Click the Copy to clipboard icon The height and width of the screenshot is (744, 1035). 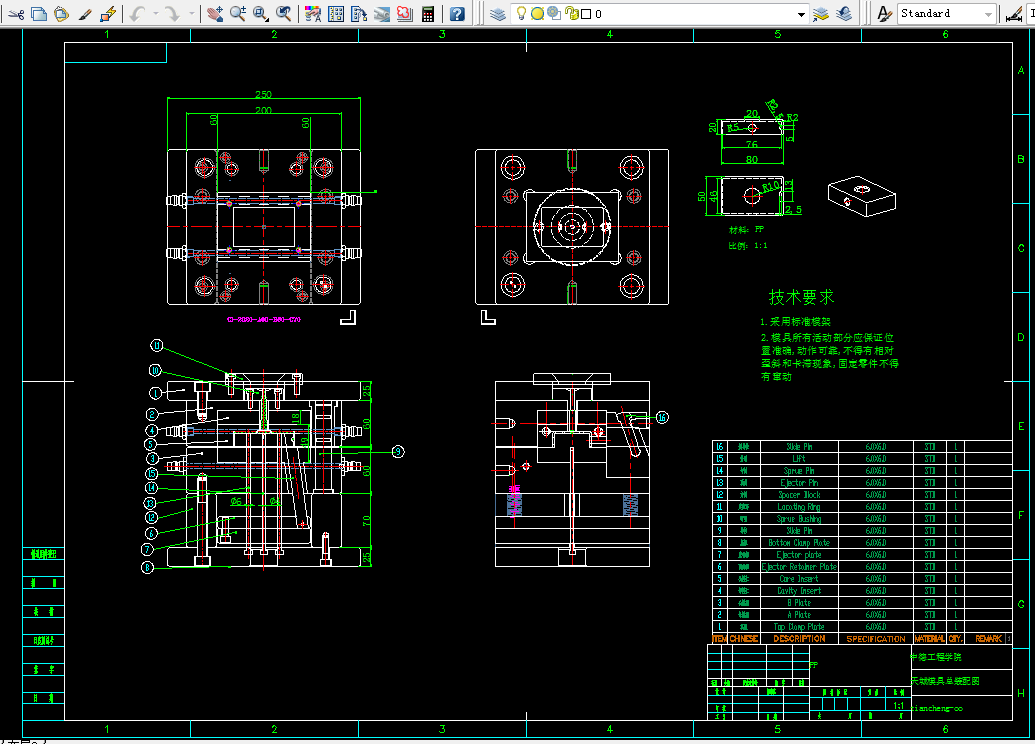pos(39,13)
